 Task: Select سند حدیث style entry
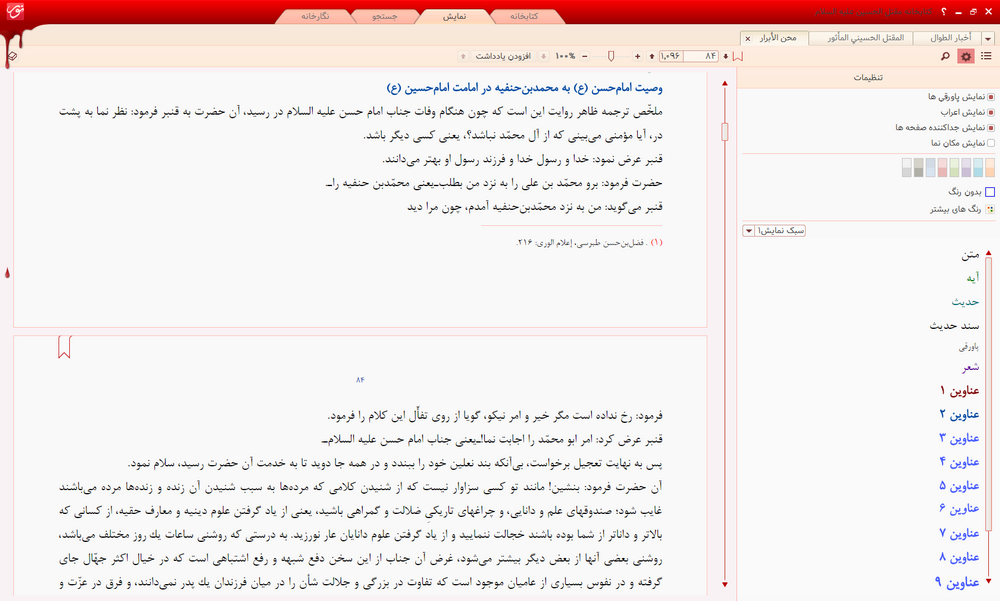point(954,325)
